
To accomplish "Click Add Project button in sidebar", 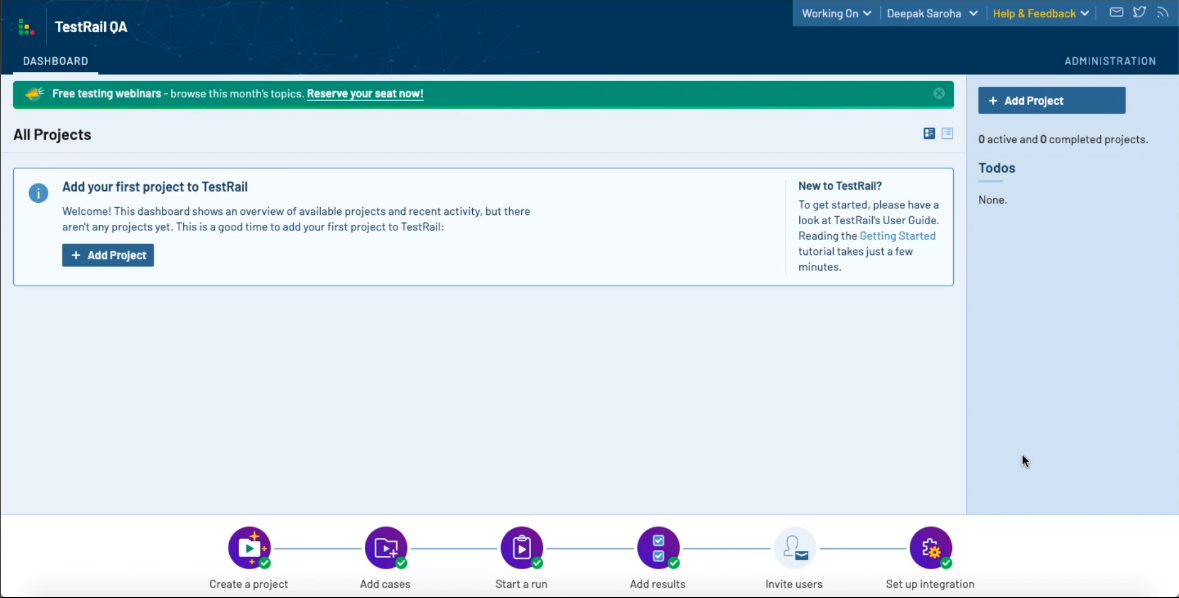I will click(1051, 101).
